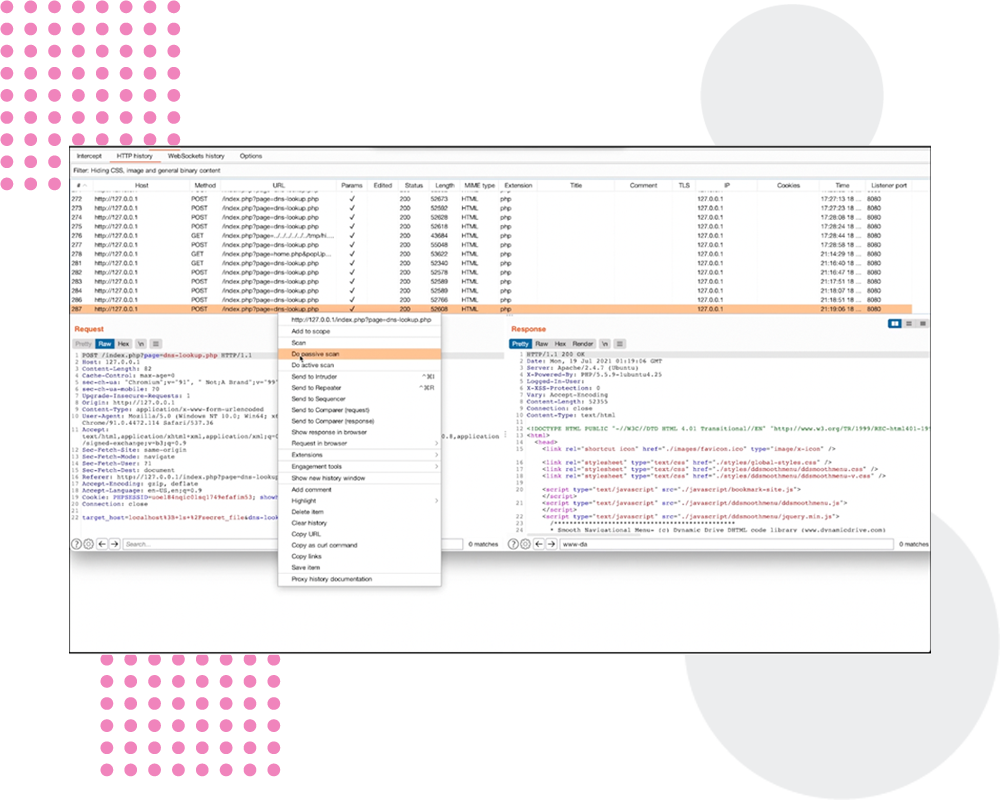Select combined tabbed layout icon

[922, 324]
